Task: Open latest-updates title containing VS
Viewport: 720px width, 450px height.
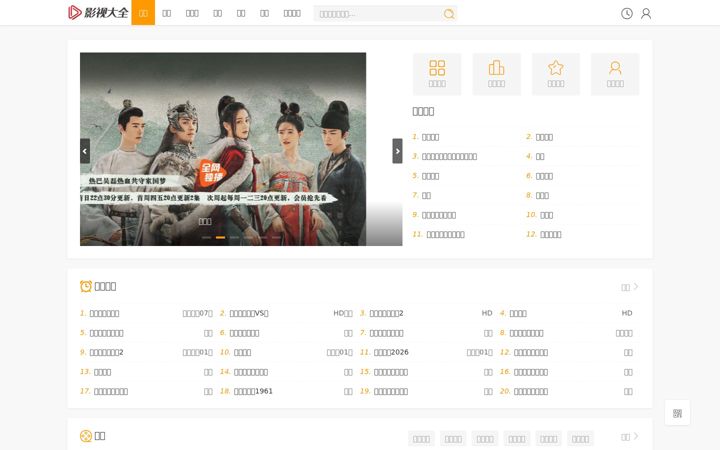Action: (249, 314)
